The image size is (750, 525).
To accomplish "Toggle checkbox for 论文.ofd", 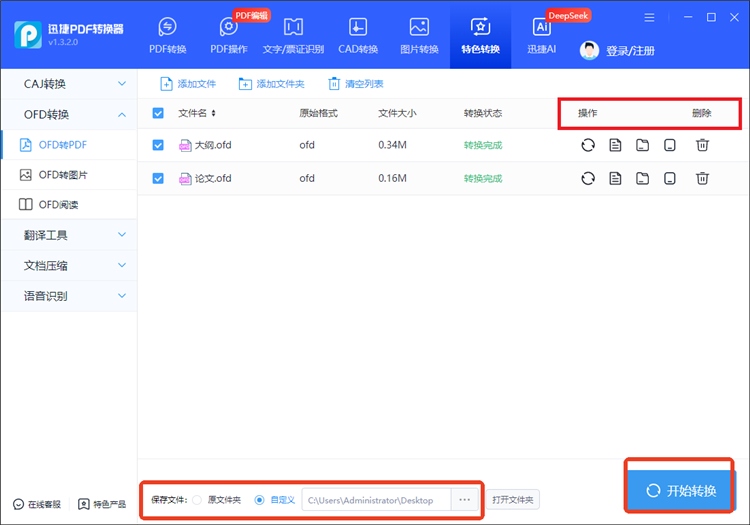I will [x=158, y=178].
